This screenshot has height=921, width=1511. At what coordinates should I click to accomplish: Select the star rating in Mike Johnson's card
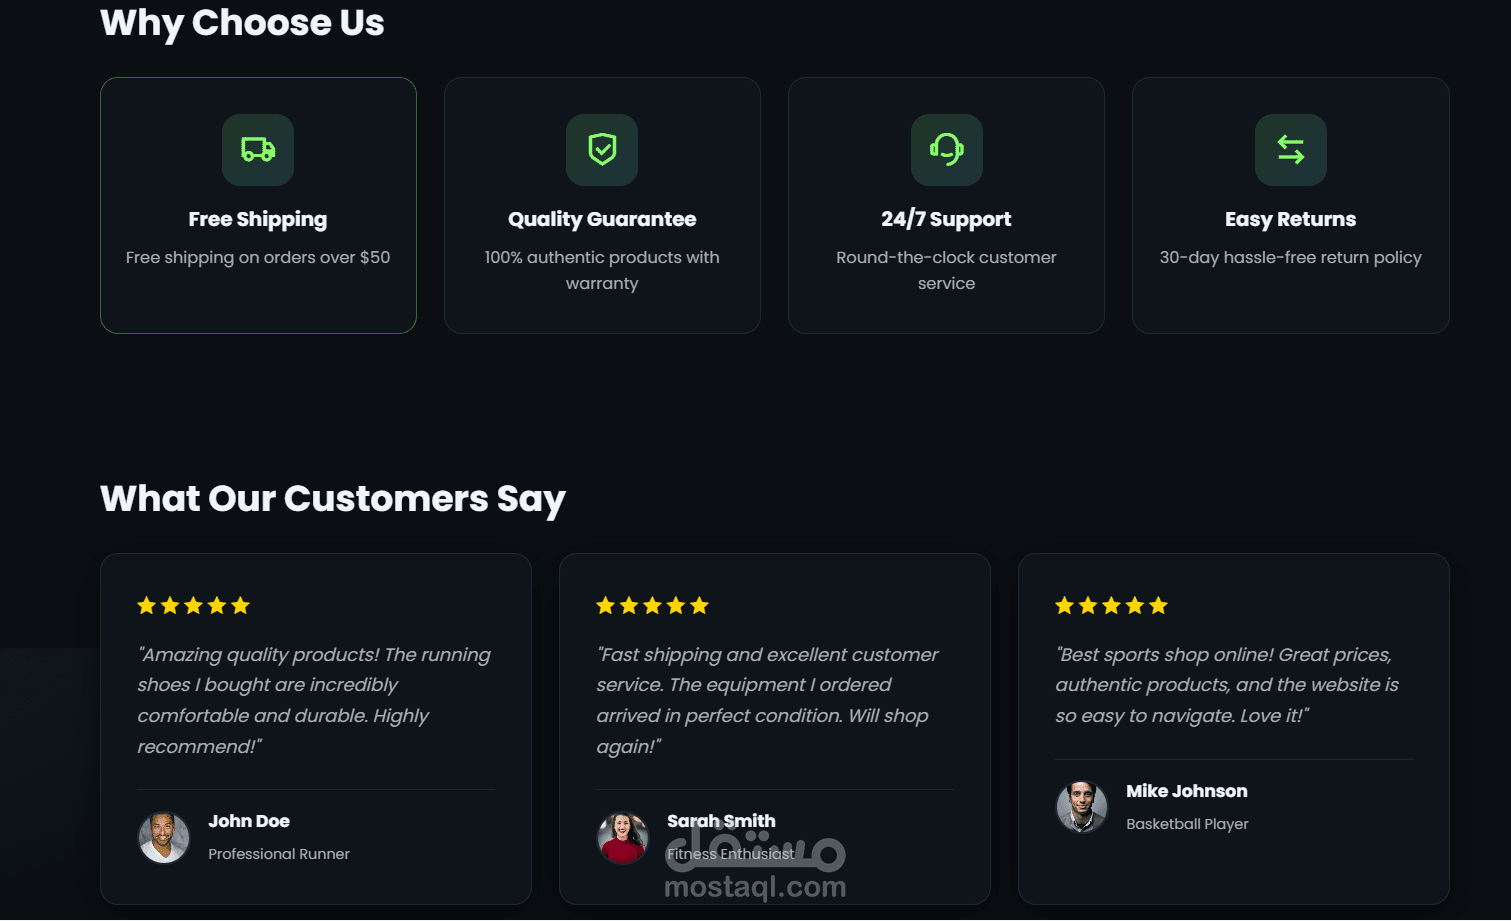coord(1111,605)
